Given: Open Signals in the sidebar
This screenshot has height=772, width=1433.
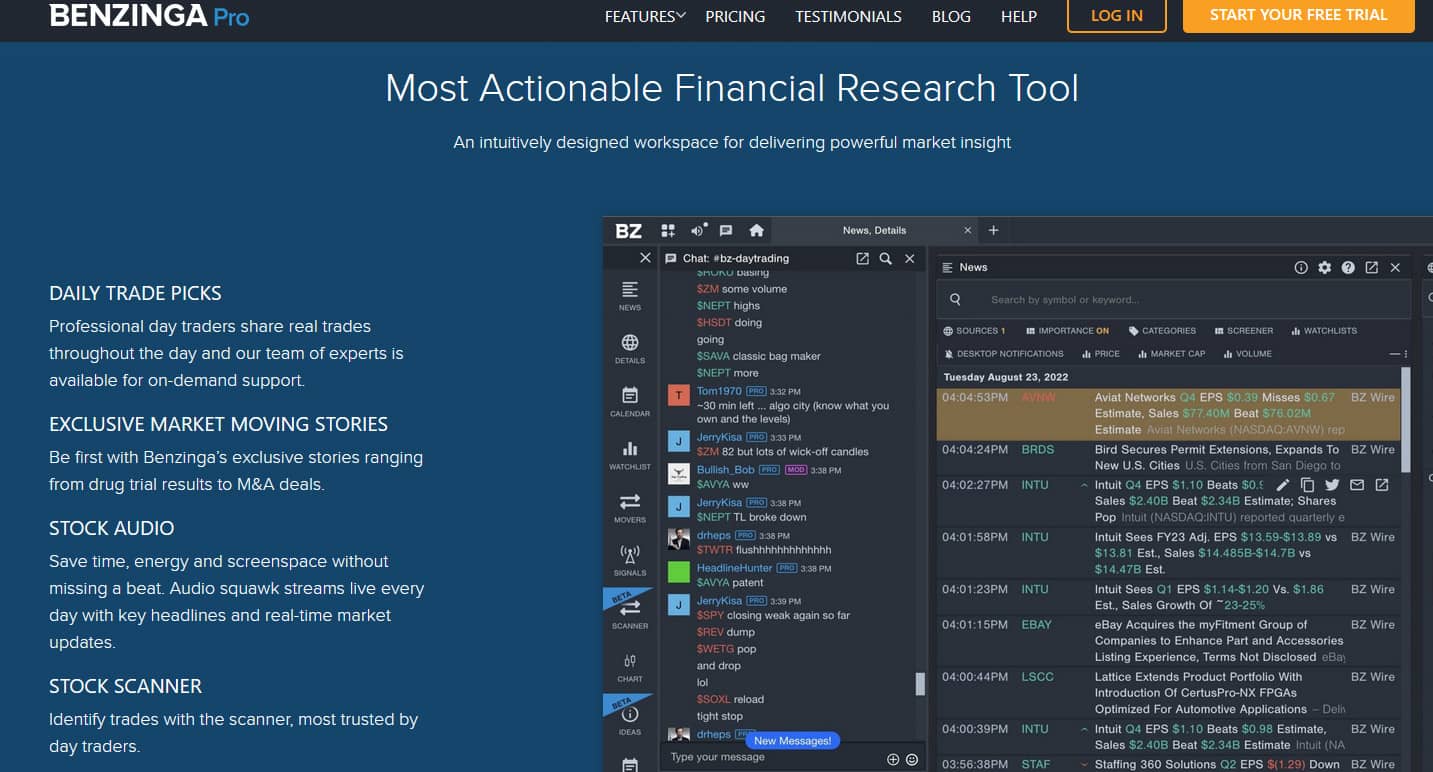Looking at the screenshot, I should coord(630,560).
